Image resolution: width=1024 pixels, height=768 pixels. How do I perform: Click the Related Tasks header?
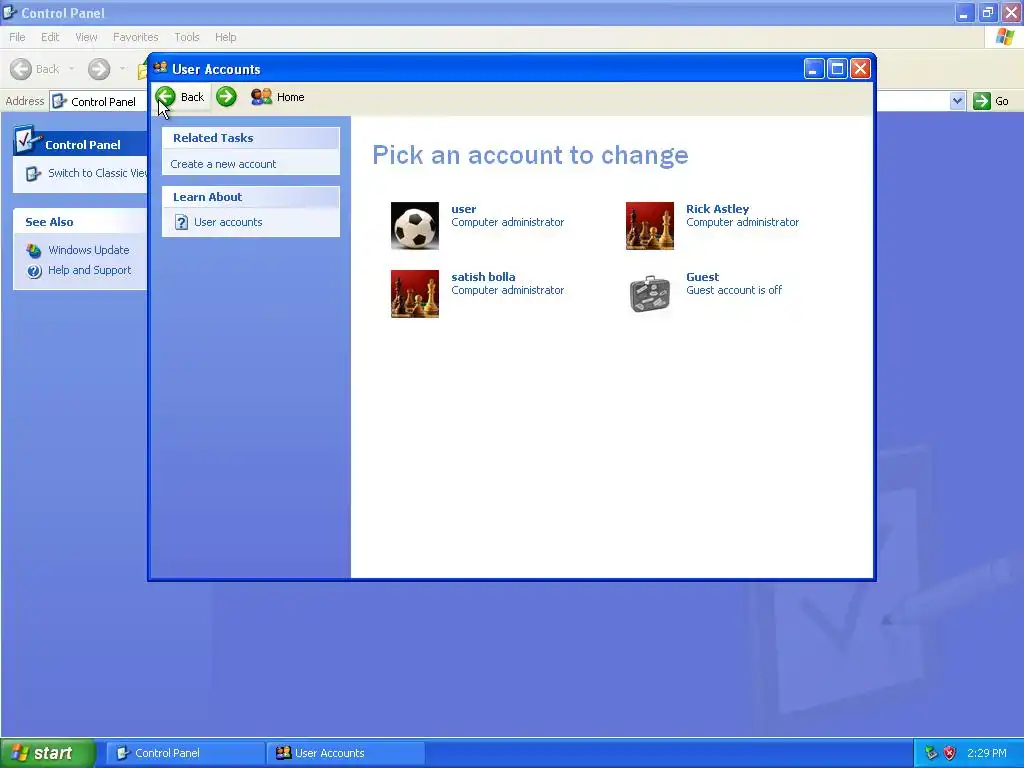pos(251,138)
